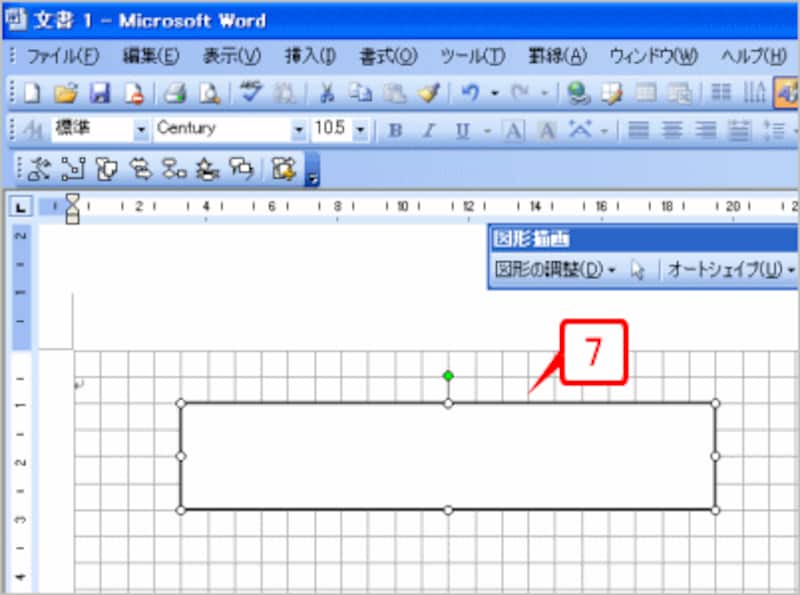Save the current document
This screenshot has width=800, height=595.
click(x=98, y=94)
